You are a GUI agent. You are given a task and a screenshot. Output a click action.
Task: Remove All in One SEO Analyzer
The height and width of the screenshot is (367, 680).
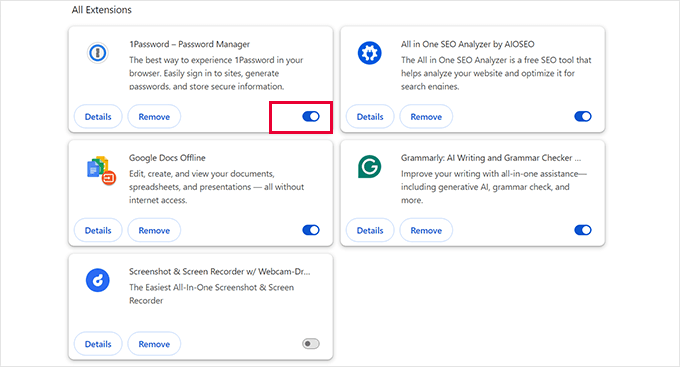426,117
